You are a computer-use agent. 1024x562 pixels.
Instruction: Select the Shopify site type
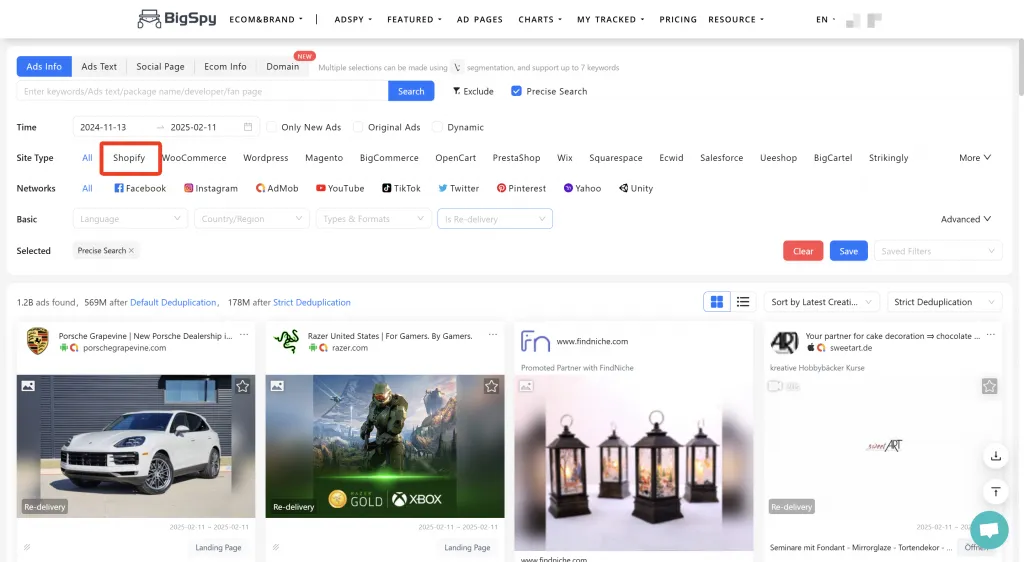129,157
